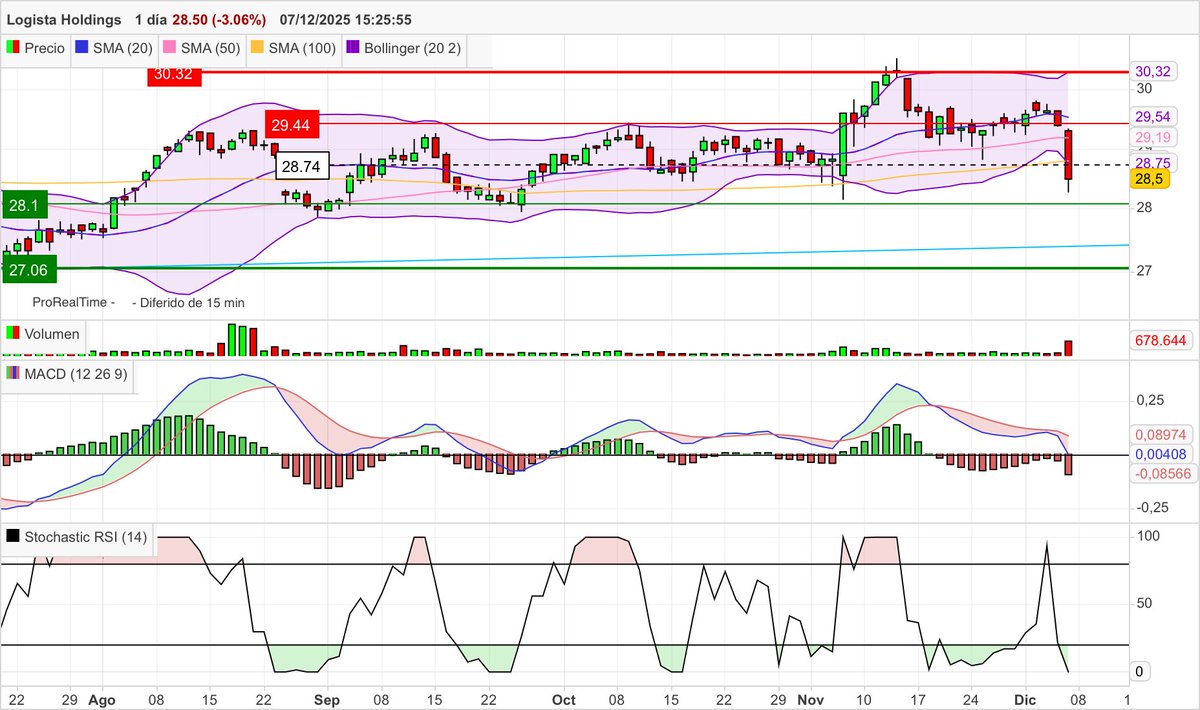Click the white 28.74 level label
This screenshot has height=710, width=1200.
(x=303, y=167)
